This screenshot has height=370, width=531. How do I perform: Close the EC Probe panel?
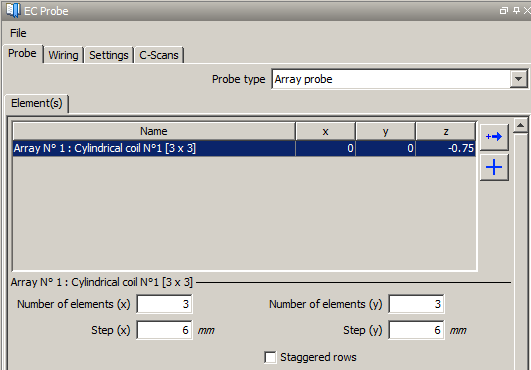tap(527, 11)
